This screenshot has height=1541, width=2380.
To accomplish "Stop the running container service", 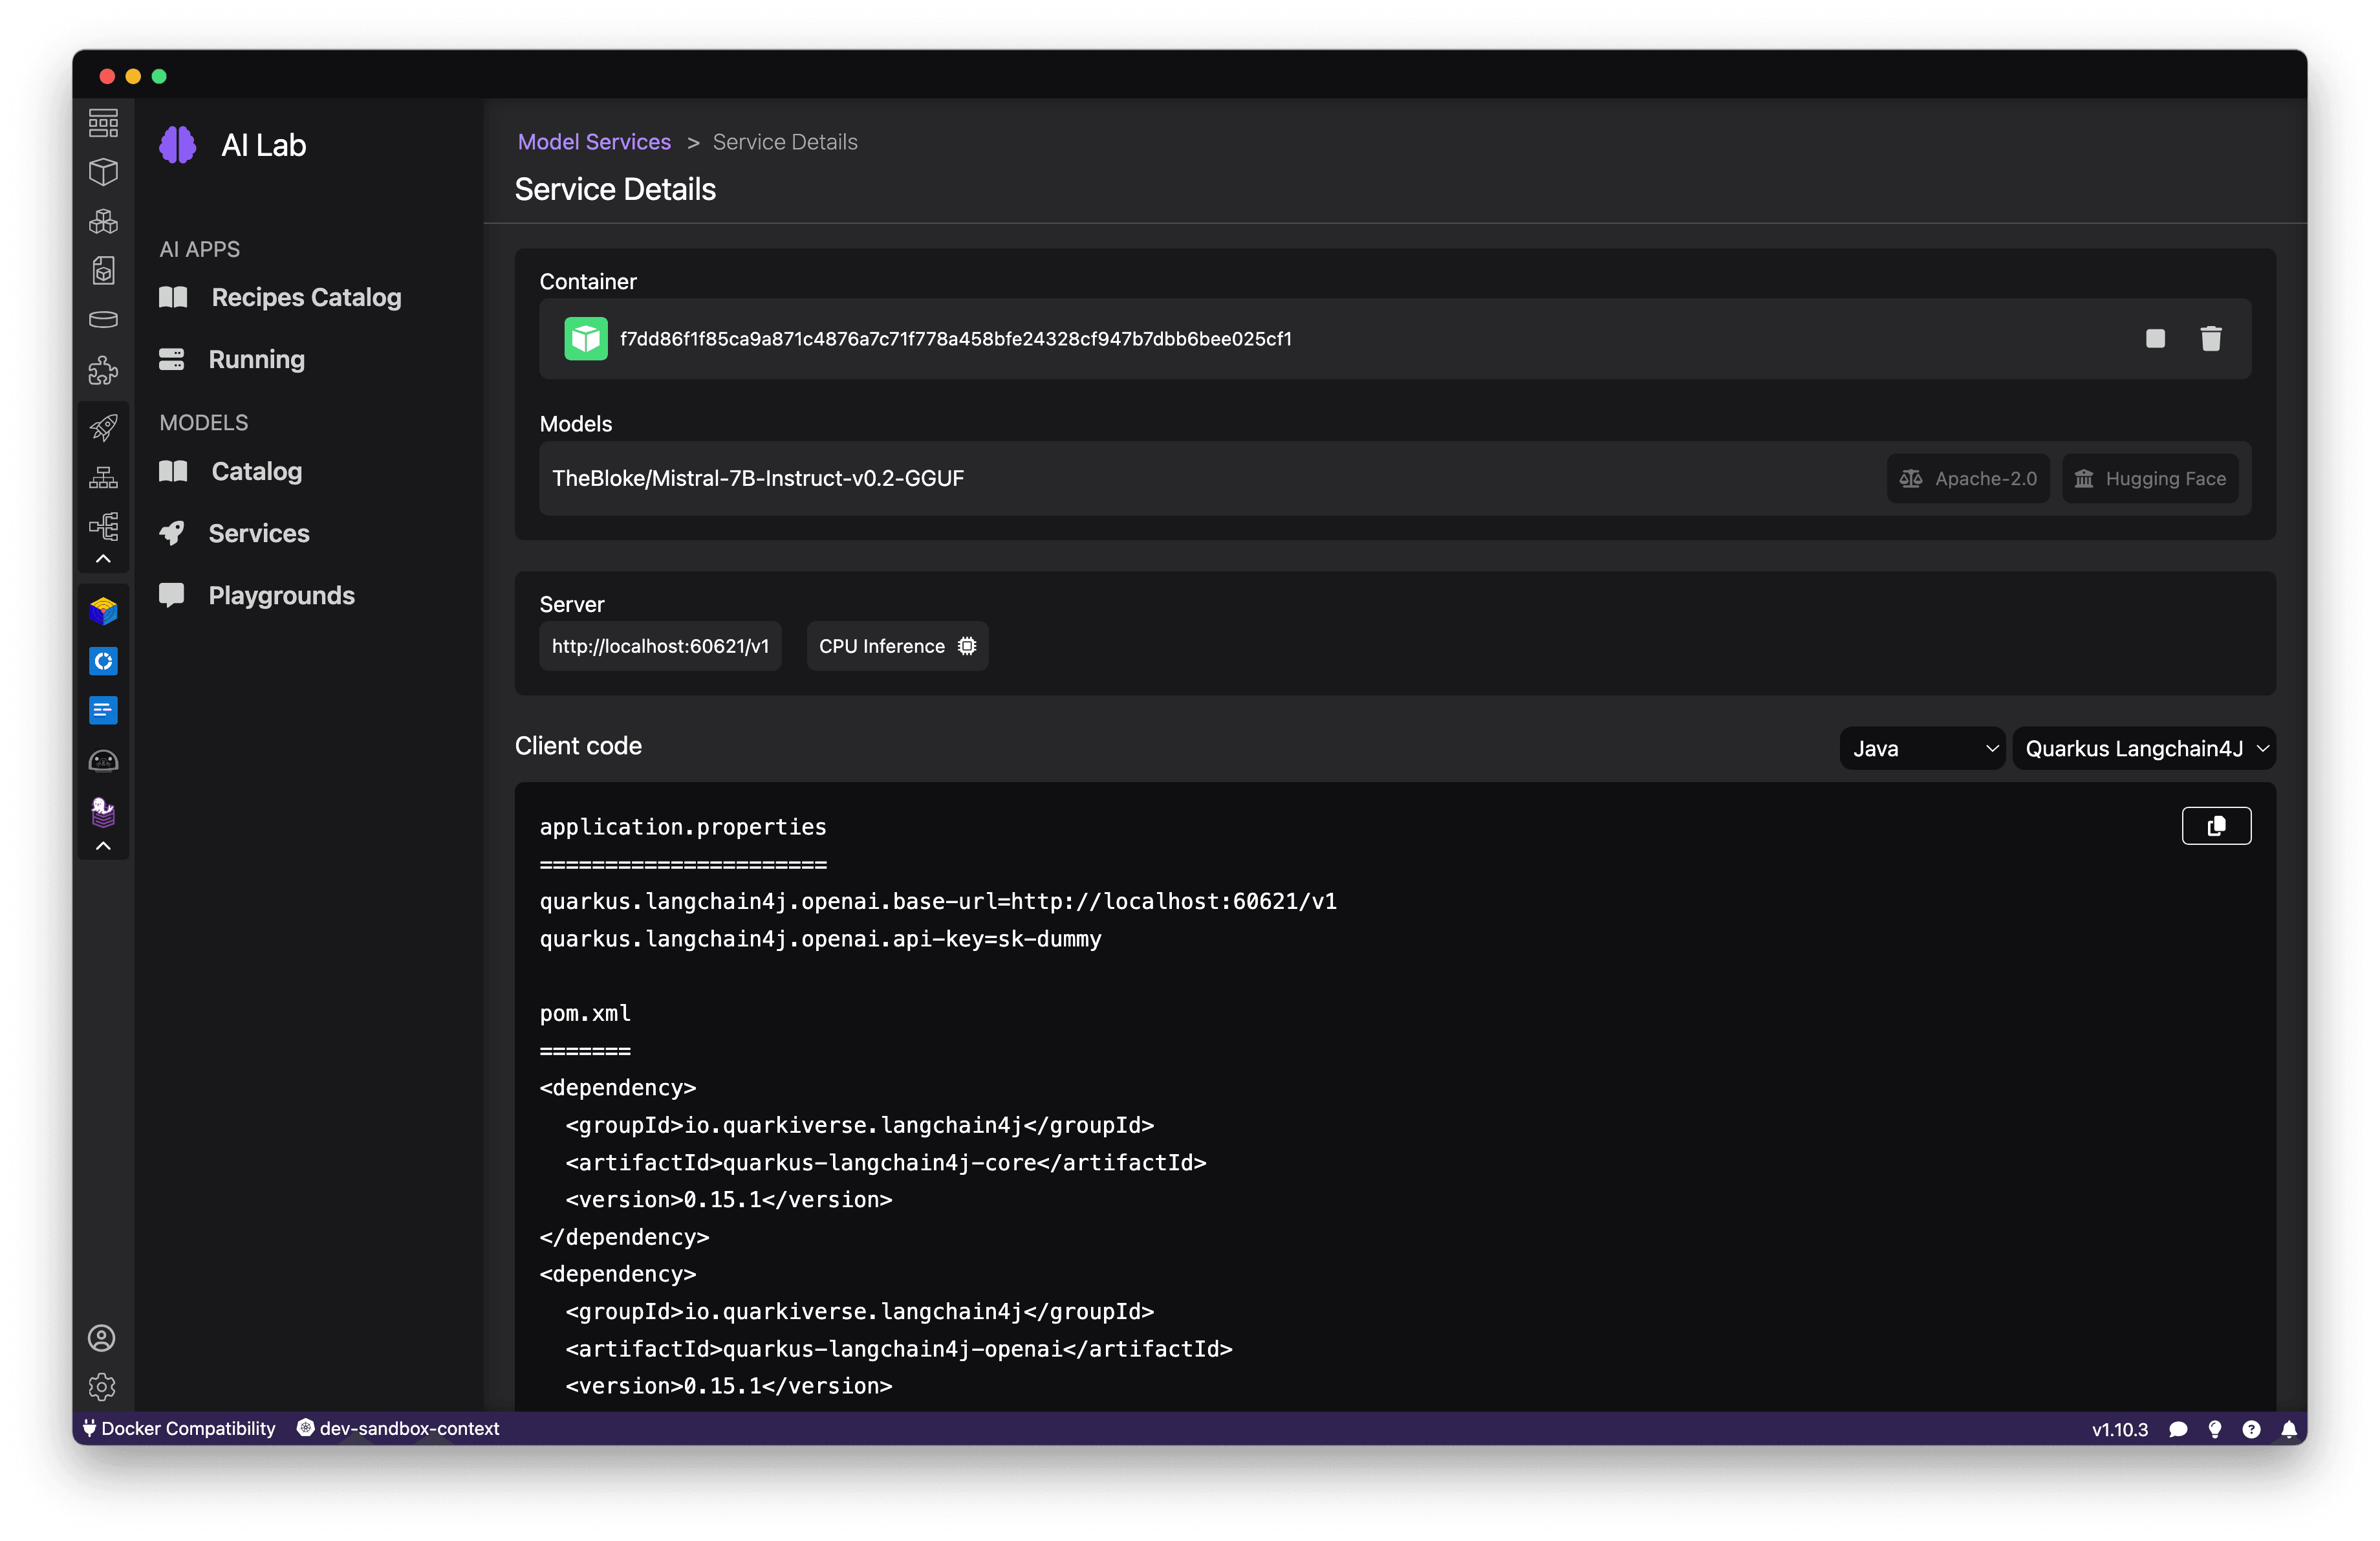I will pyautogui.click(x=2155, y=339).
